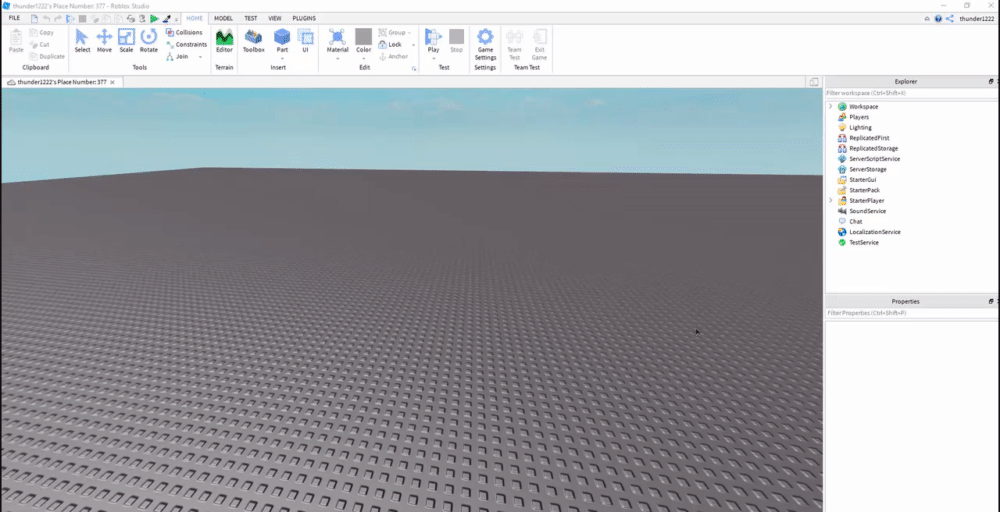Open the Terrain Editor
1000x512 pixels.
(x=224, y=40)
